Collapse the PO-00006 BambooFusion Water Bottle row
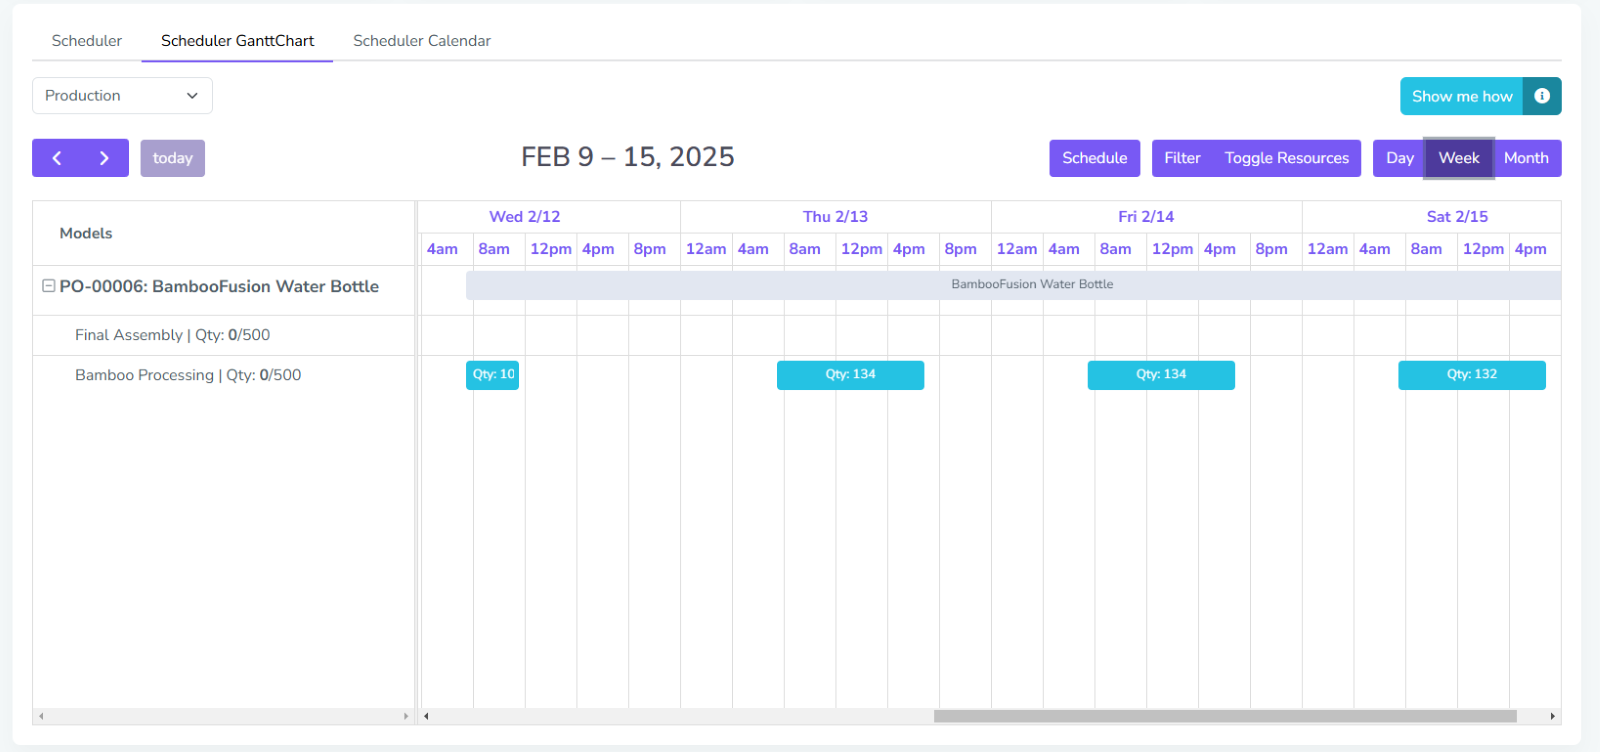This screenshot has width=1600, height=752. pos(48,286)
